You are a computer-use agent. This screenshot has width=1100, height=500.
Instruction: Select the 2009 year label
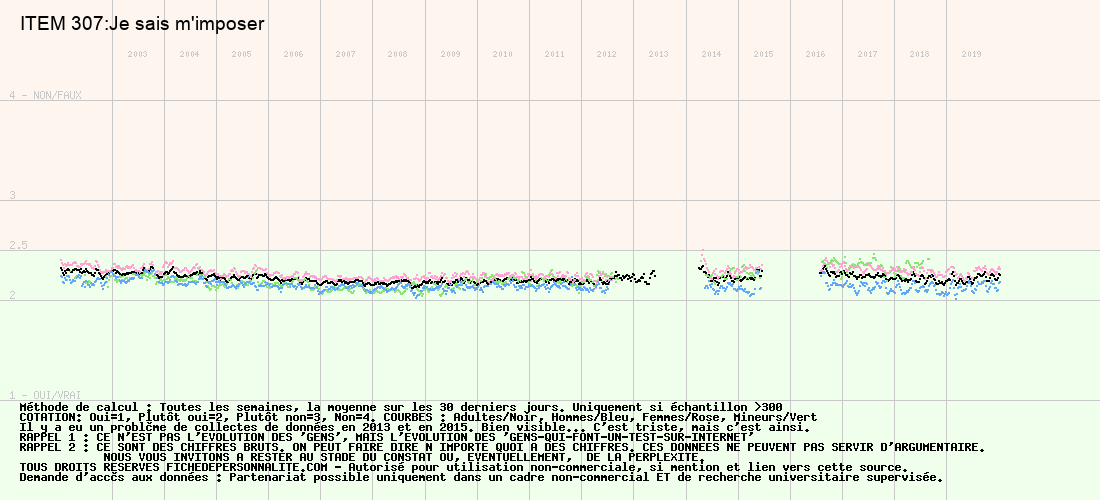(450, 54)
